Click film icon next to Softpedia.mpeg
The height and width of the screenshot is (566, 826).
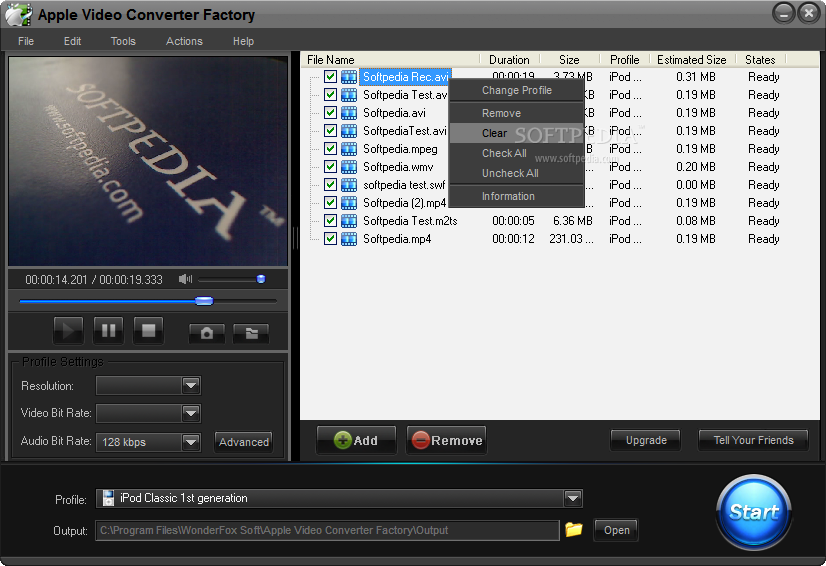point(349,149)
